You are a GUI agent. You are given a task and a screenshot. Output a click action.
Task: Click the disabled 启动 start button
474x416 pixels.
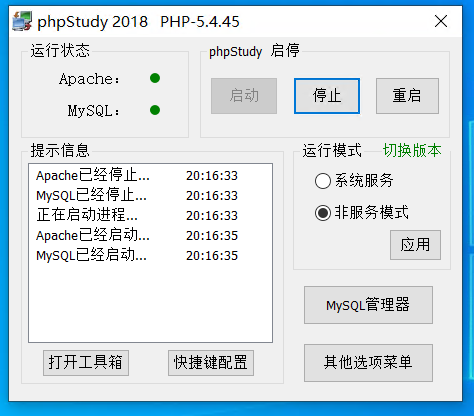pyautogui.click(x=244, y=96)
